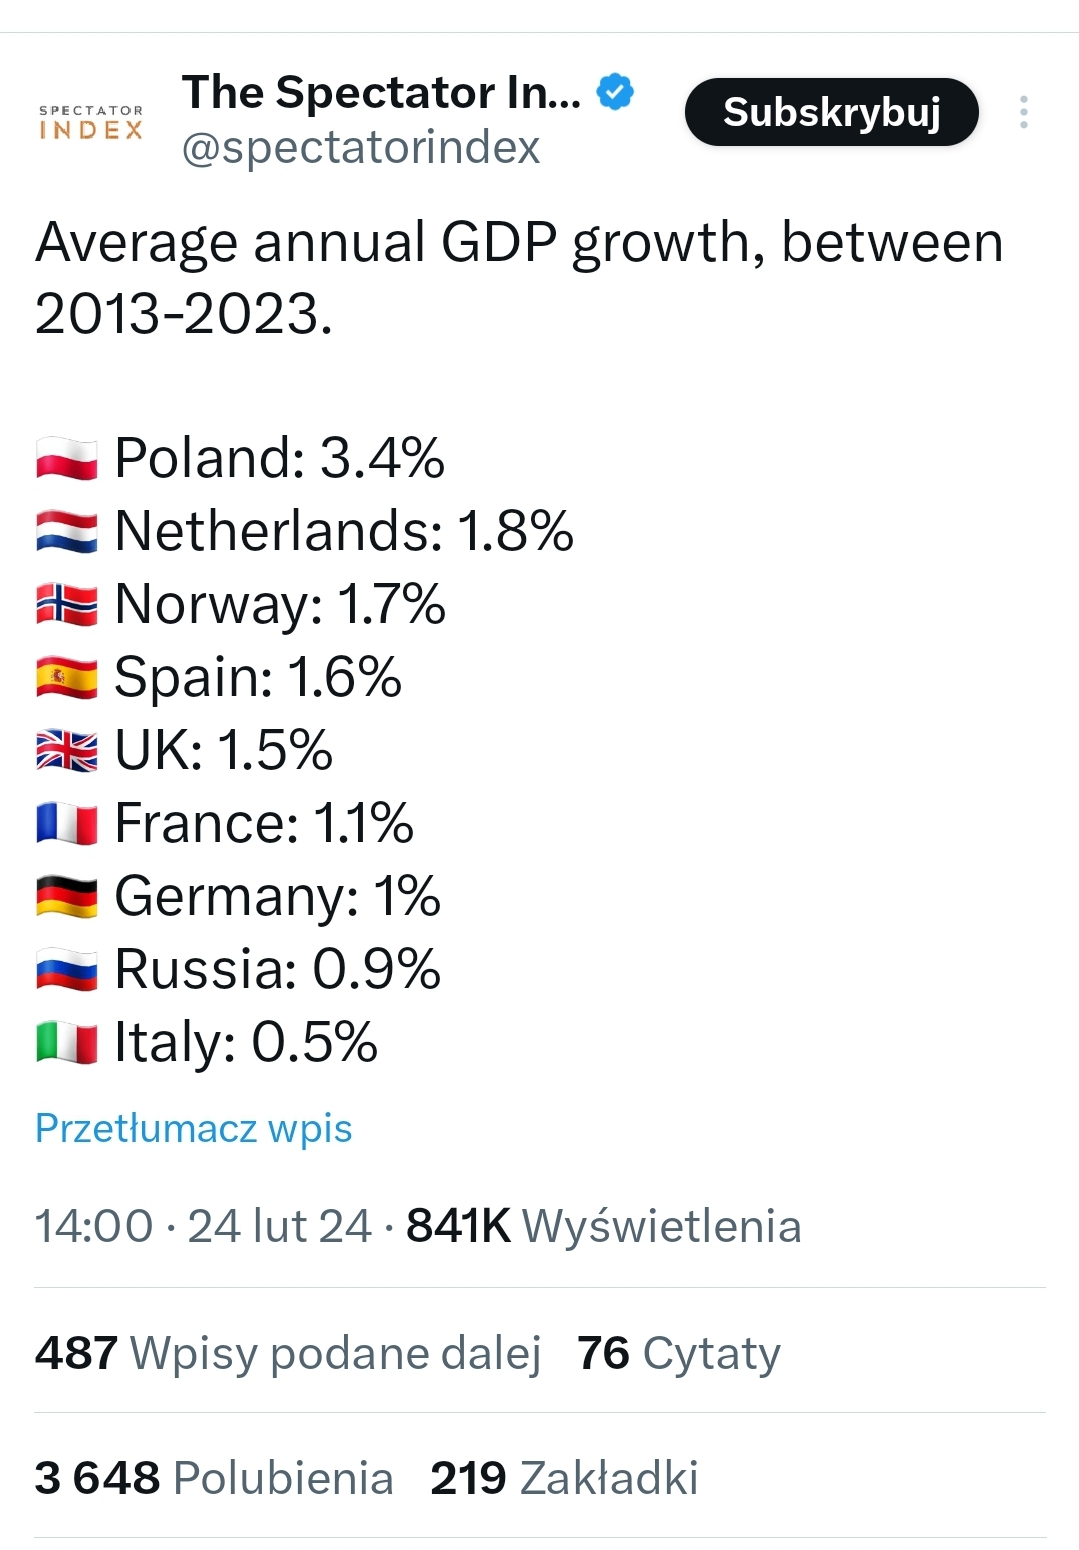Click the Poland flag emoji

67,459
